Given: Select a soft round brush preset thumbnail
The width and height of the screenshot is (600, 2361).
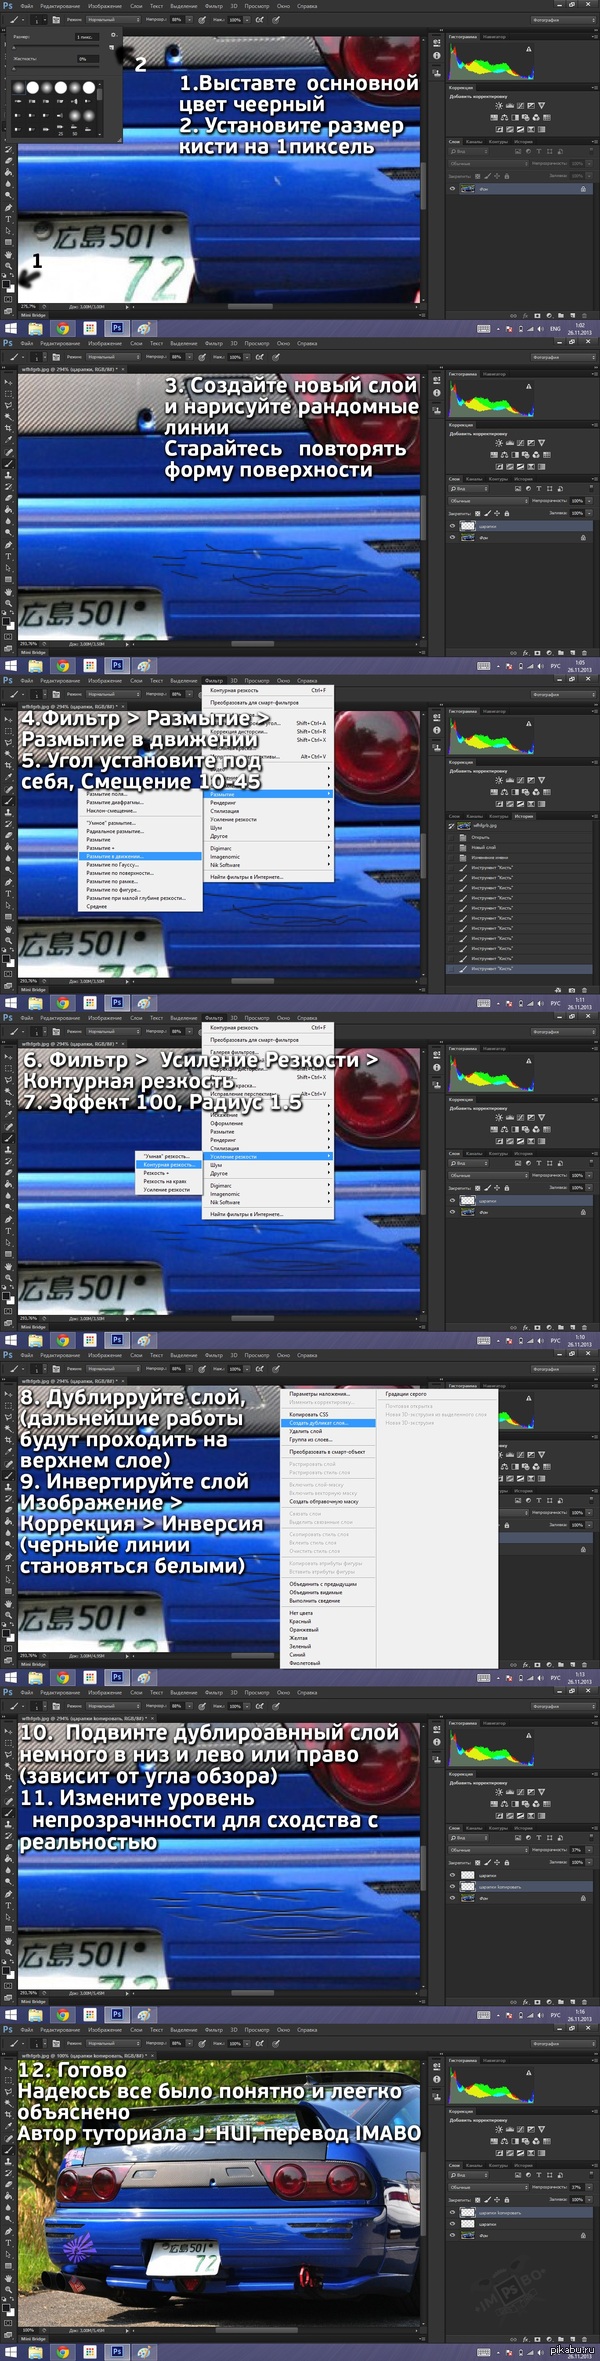Looking at the screenshot, I should [19, 88].
